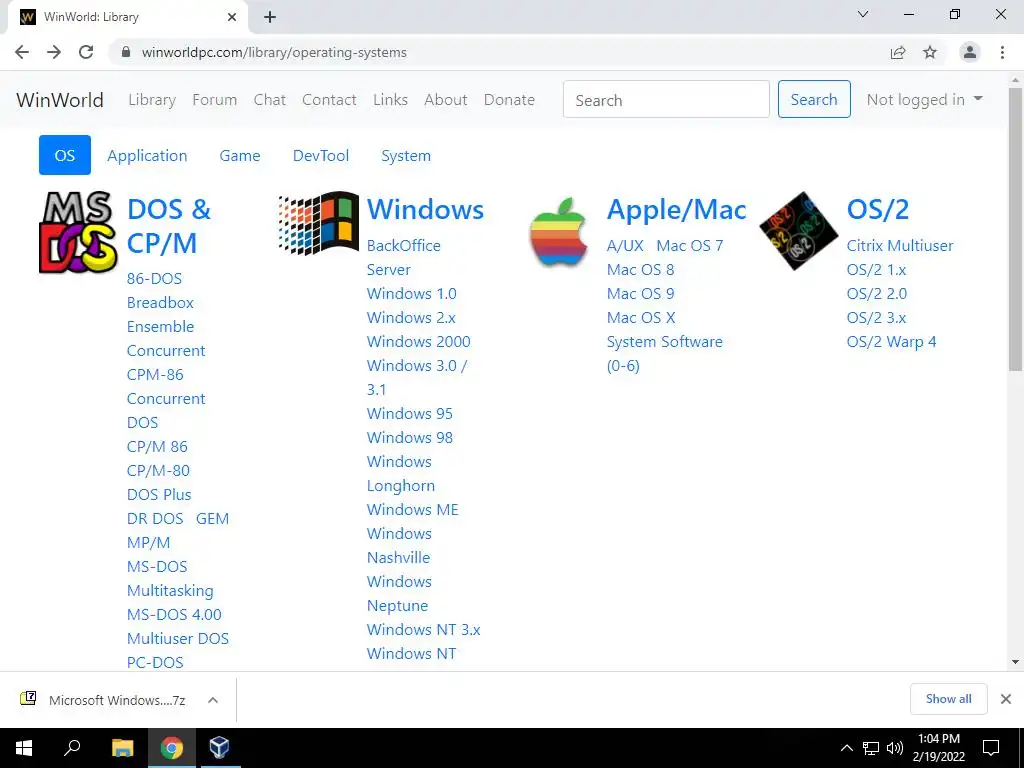This screenshot has height=768, width=1024.
Task: Open the Windows 2000 link
Action: pos(419,342)
